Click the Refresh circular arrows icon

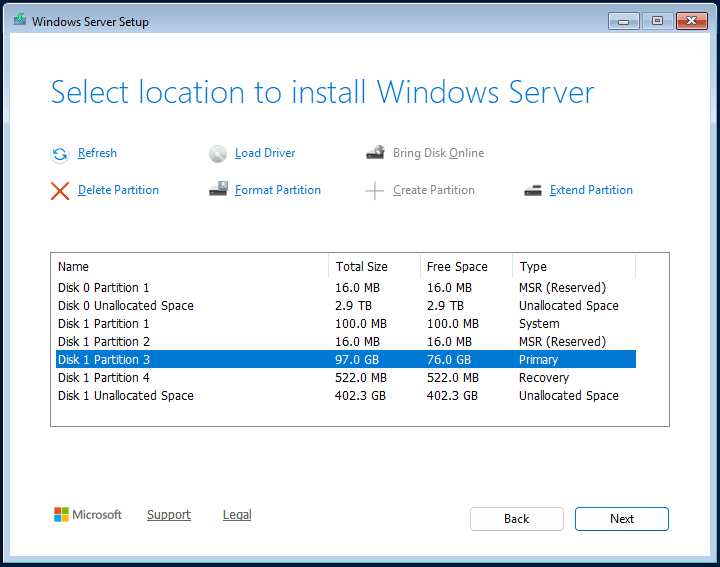[60, 154]
